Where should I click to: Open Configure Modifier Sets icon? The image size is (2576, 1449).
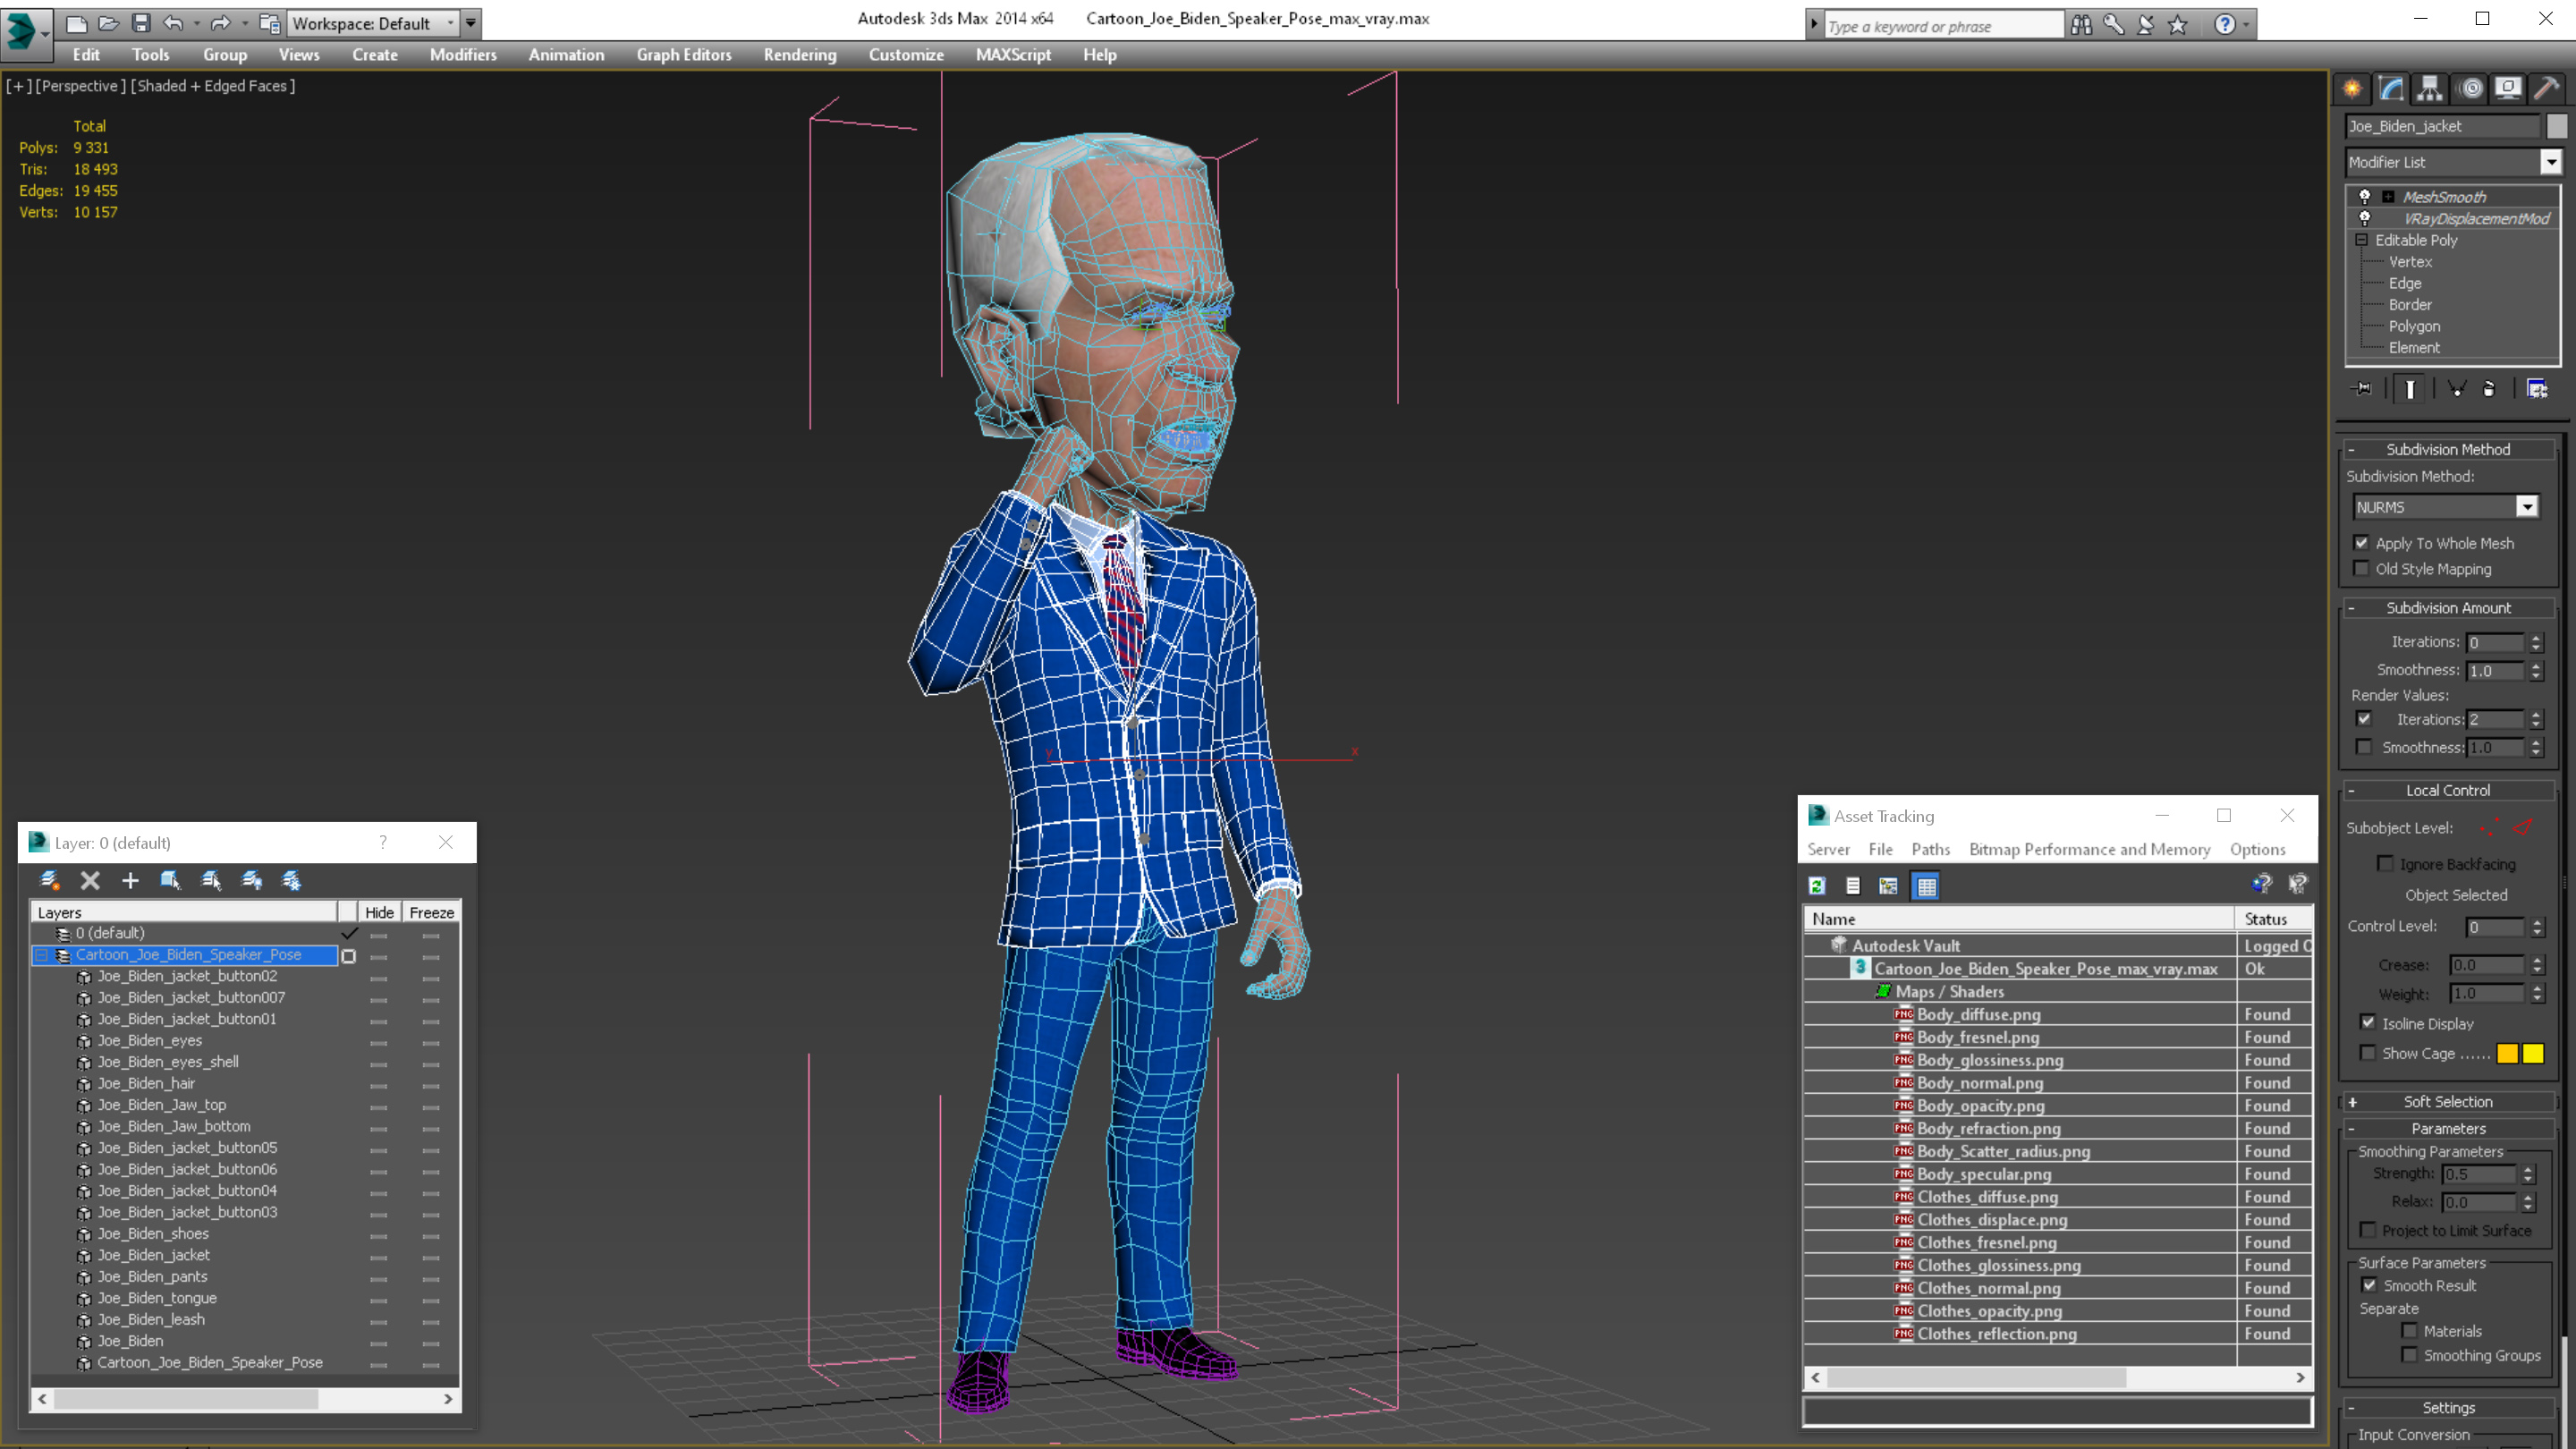[2537, 389]
